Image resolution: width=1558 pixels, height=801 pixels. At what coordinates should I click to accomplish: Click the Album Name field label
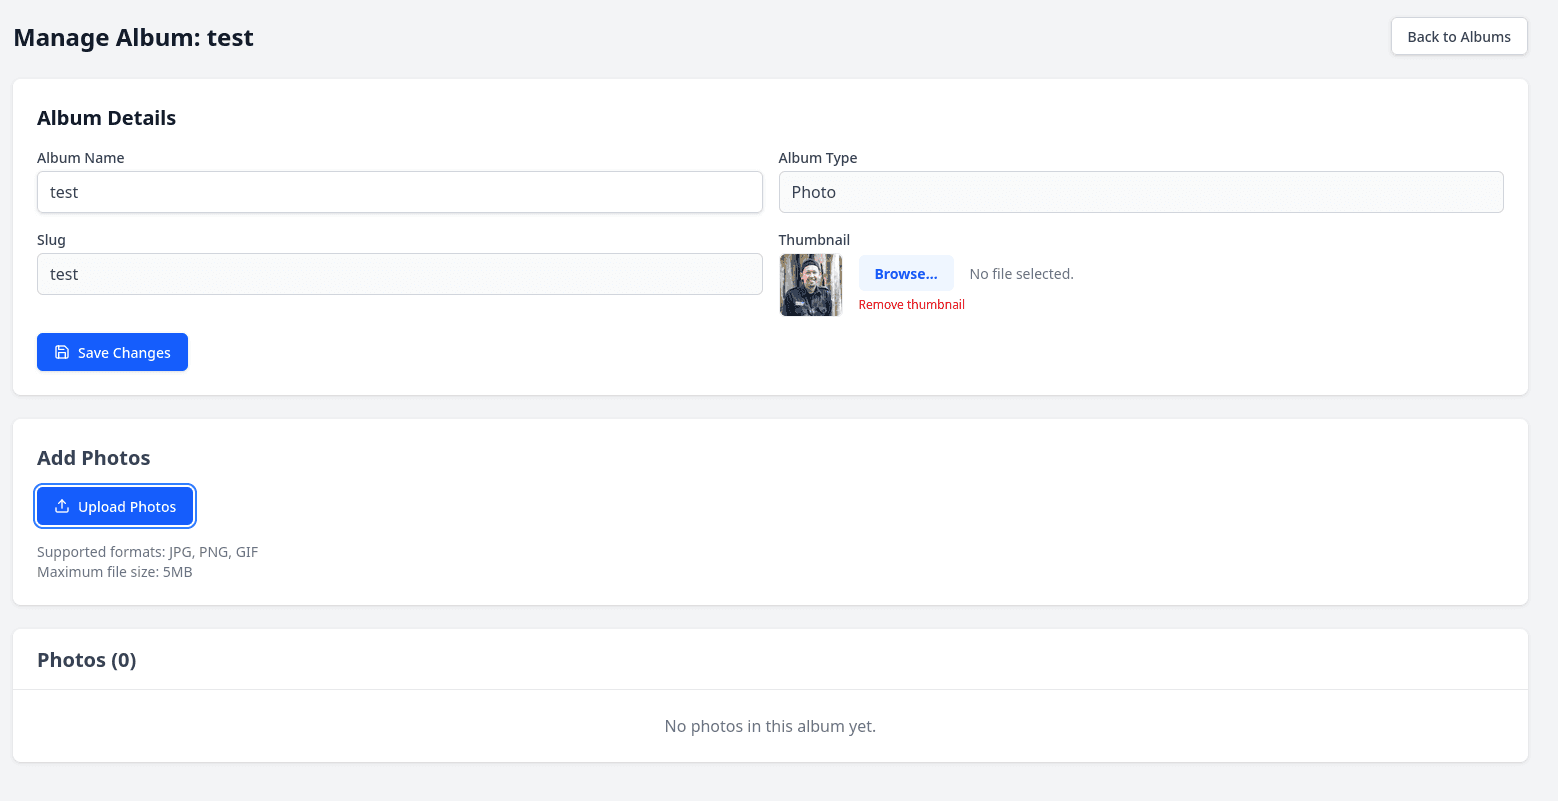point(81,158)
